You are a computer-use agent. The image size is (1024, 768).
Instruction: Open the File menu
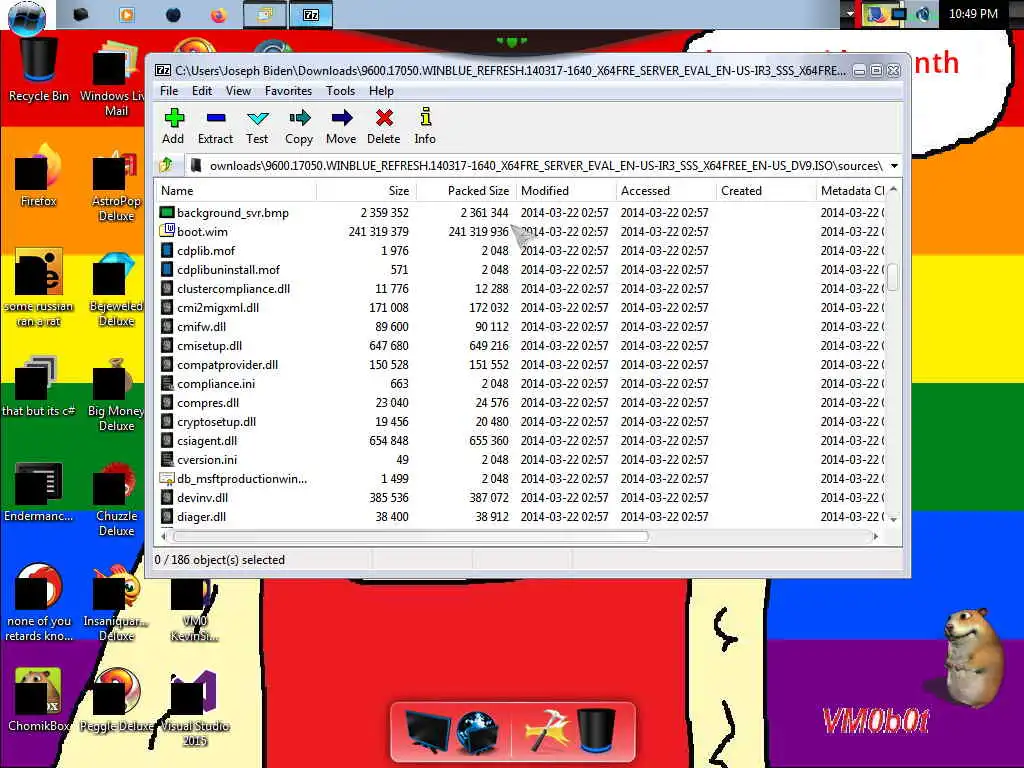click(x=169, y=91)
